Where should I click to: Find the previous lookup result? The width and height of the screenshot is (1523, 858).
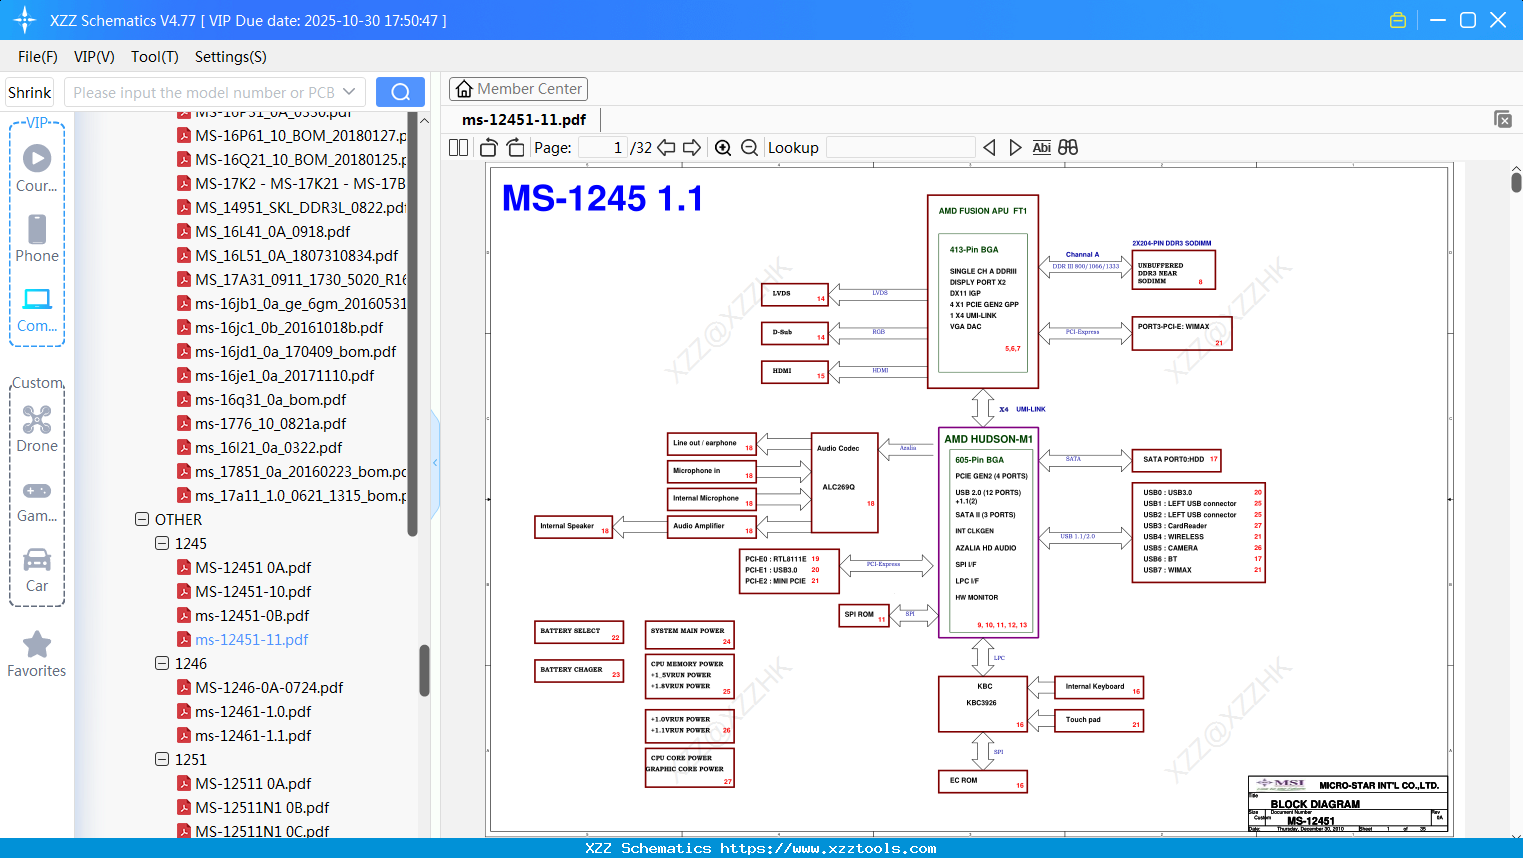click(989, 148)
